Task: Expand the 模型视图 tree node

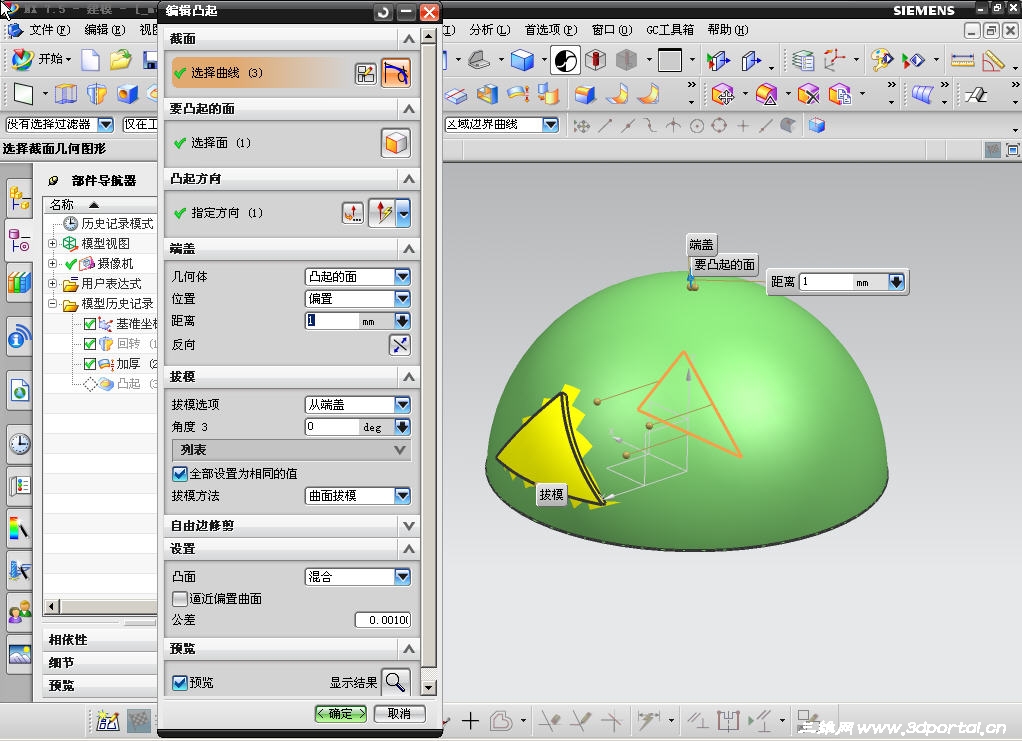Action: pyautogui.click(x=53, y=243)
